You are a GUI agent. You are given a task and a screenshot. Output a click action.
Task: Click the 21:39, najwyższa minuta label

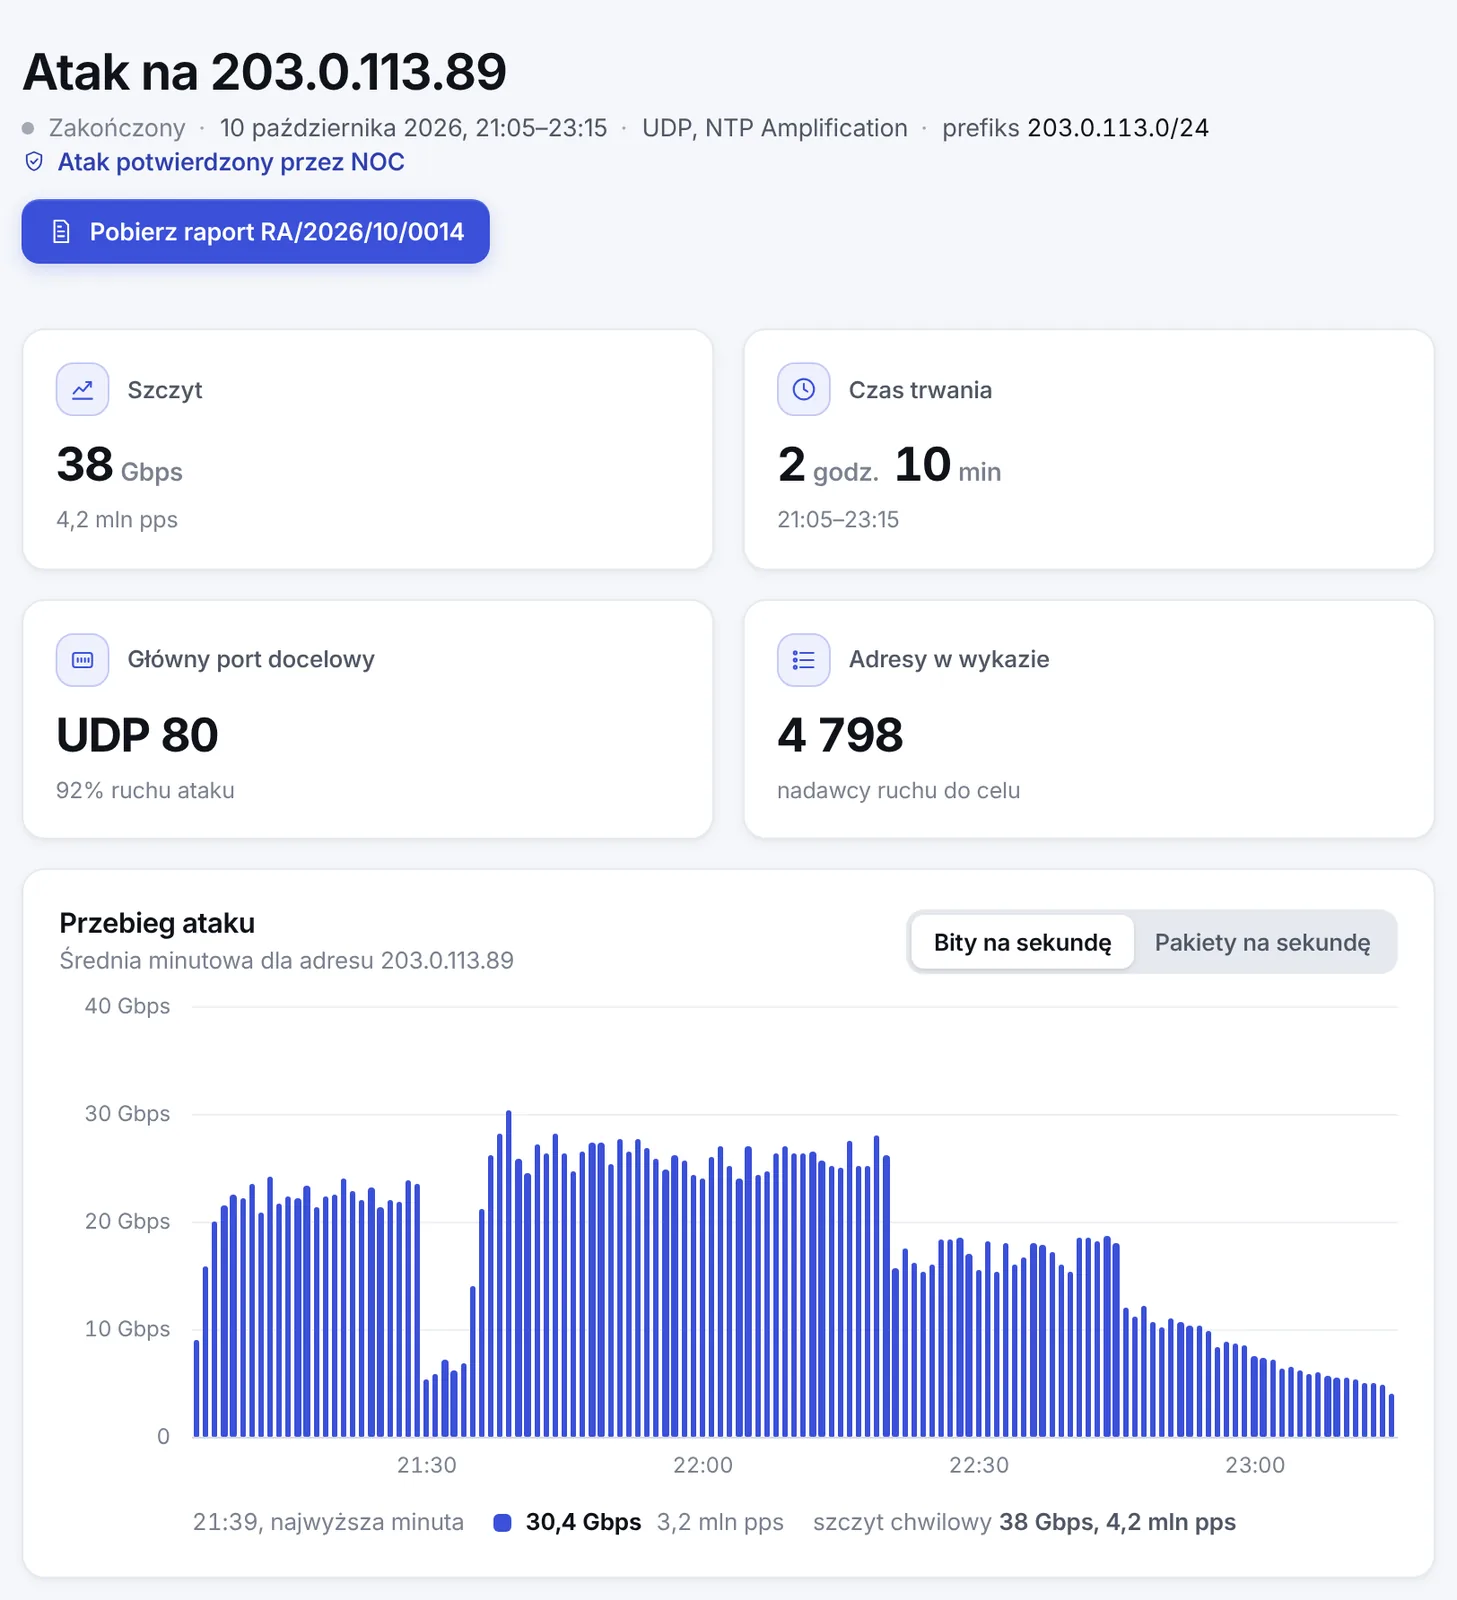pyautogui.click(x=328, y=1522)
